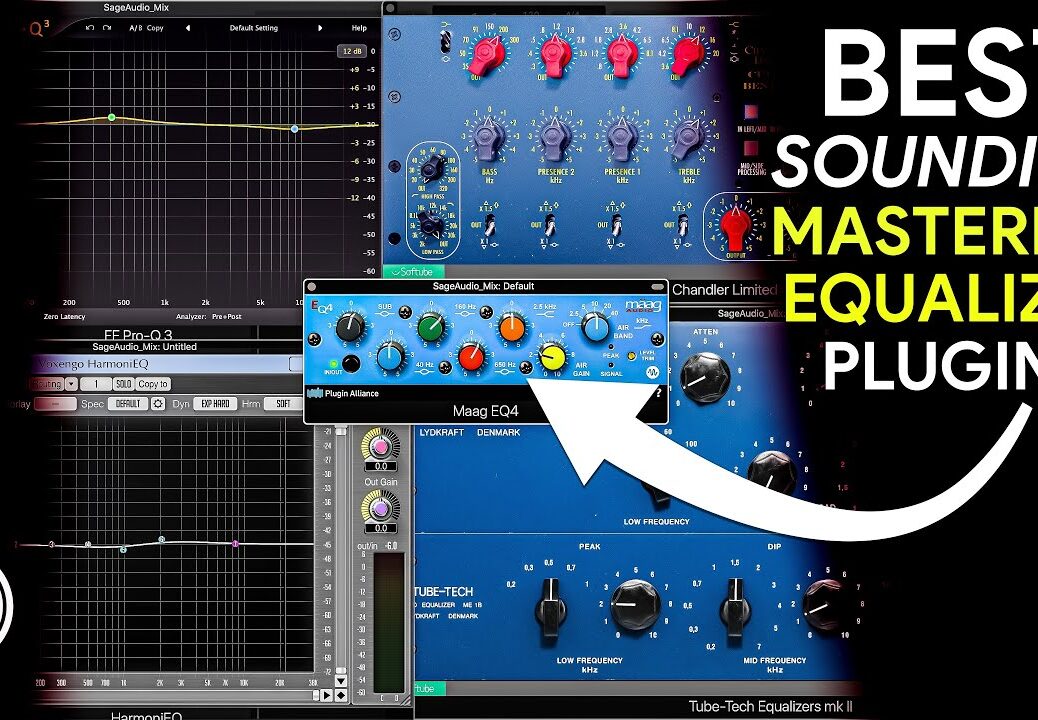This screenshot has width=1038, height=720.
Task: Click the redo arrow in Pro-Q 3
Action: (107, 28)
